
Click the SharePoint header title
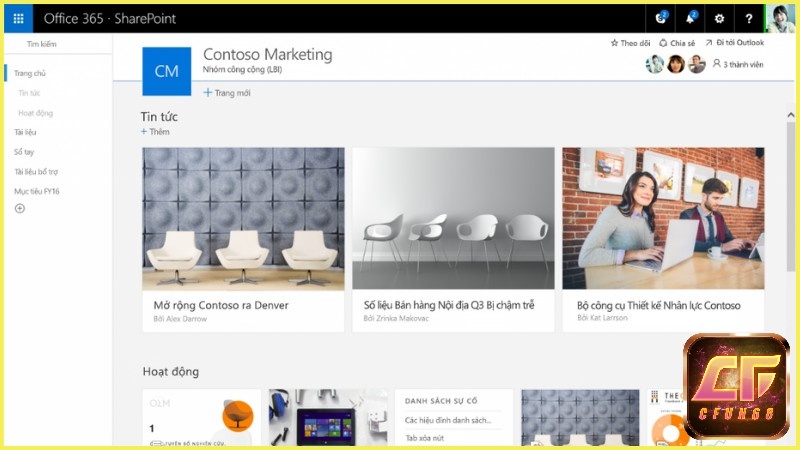(x=145, y=19)
